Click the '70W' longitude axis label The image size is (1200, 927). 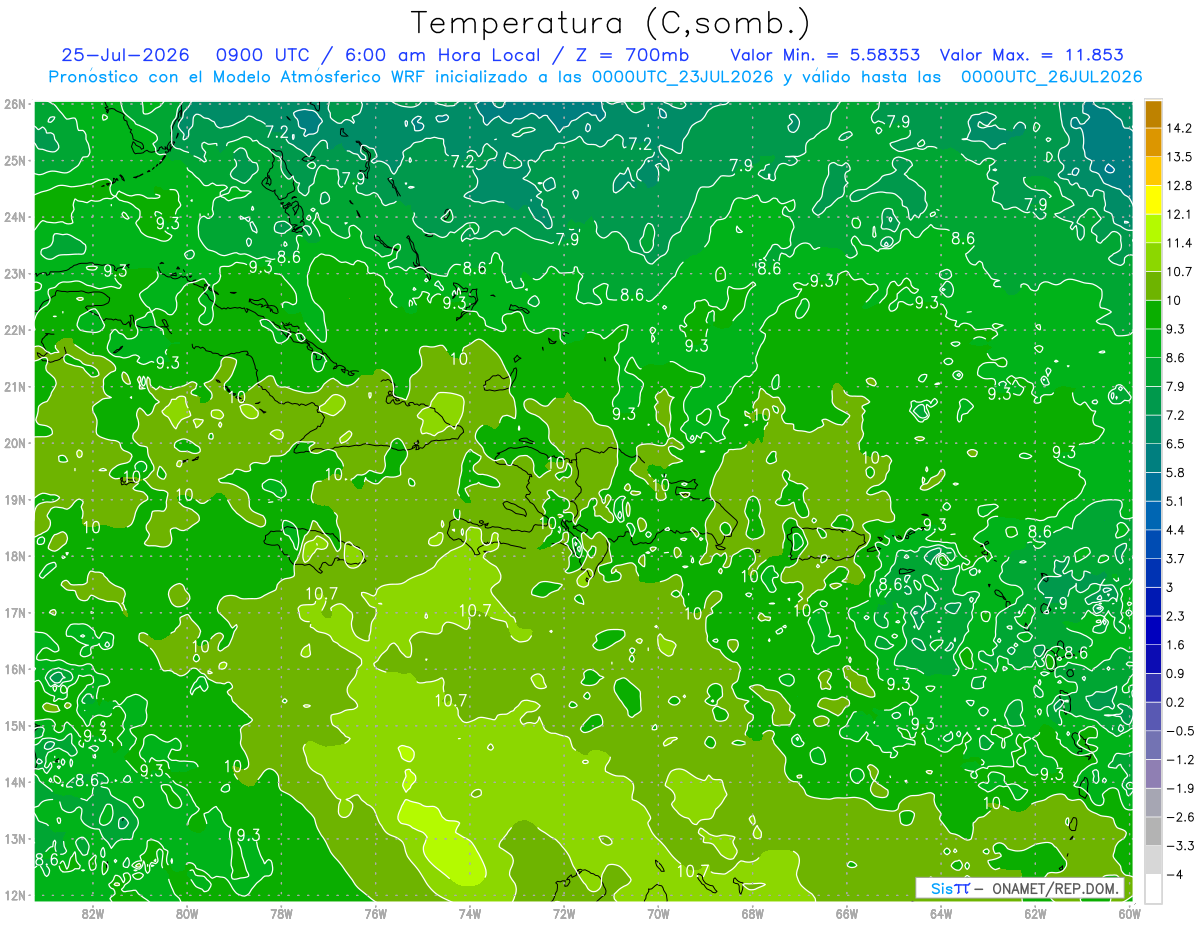658,913
